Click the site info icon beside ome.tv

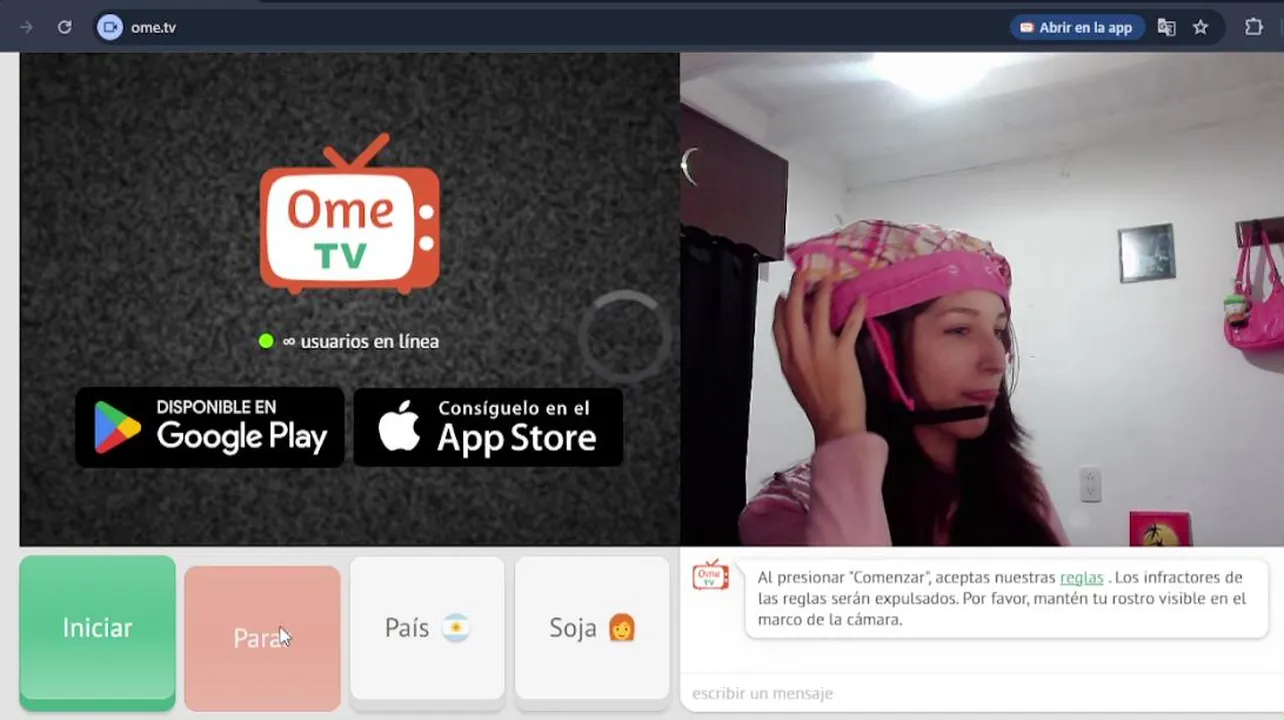click(x=109, y=27)
